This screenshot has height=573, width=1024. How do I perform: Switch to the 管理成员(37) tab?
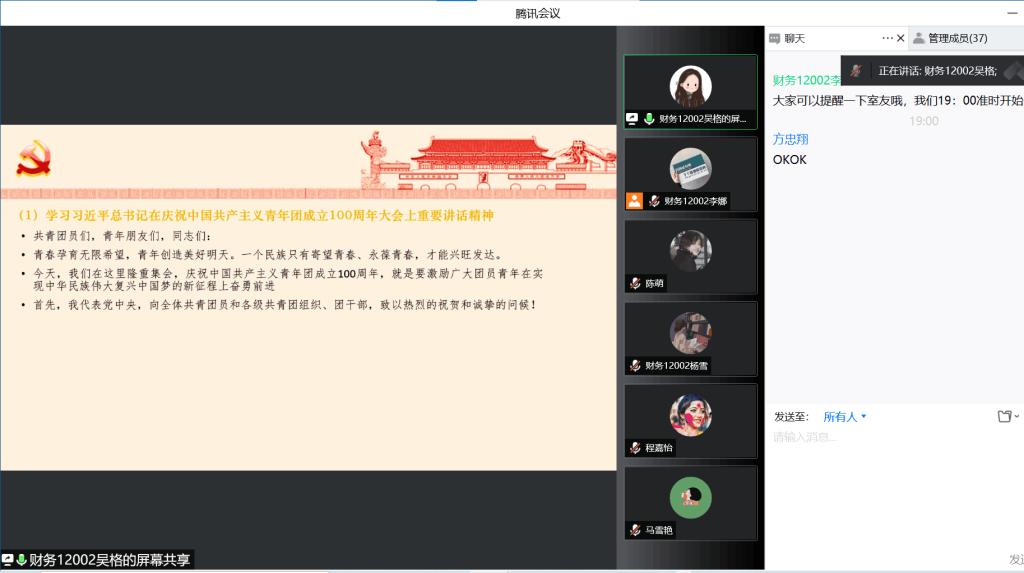957,39
